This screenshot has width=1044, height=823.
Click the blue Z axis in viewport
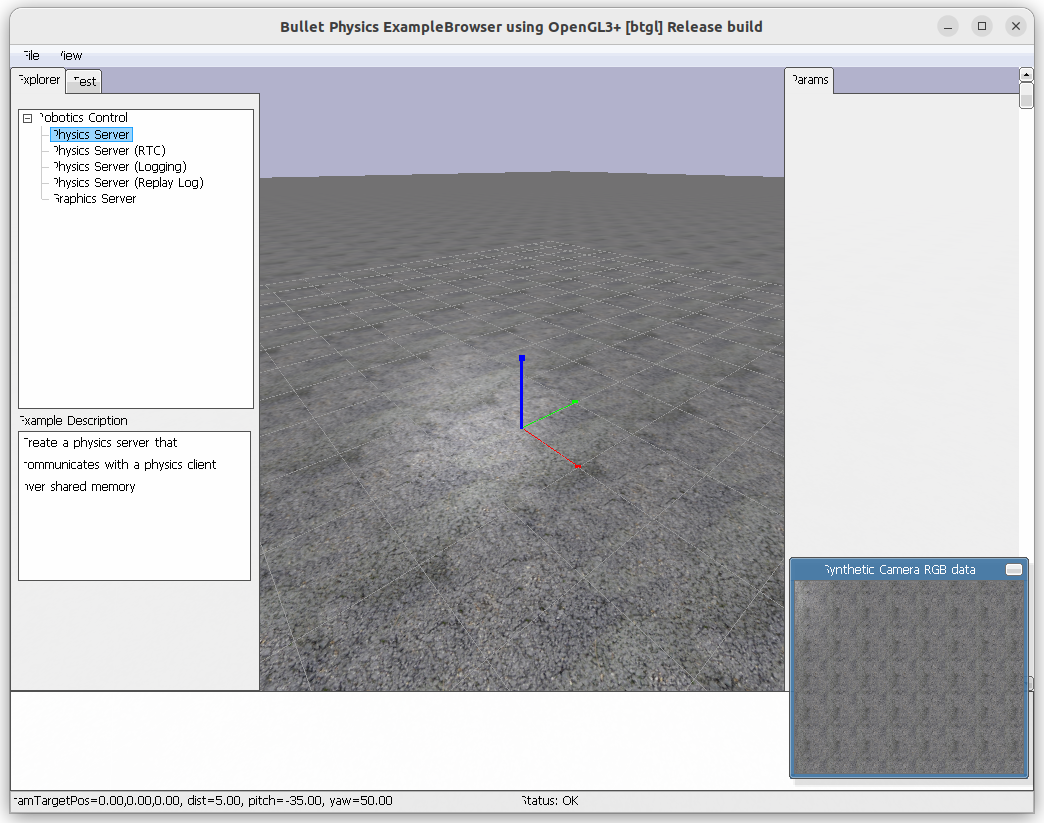point(521,393)
